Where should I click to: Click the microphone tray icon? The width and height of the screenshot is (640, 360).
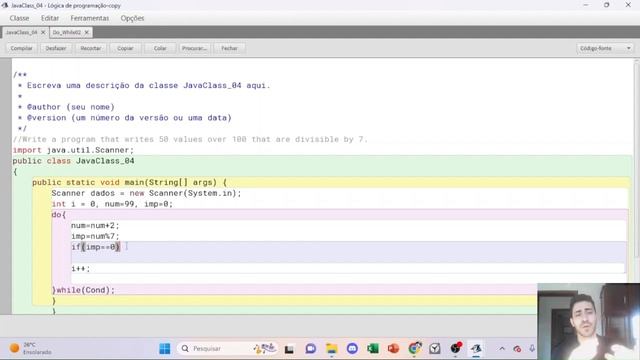coord(532,348)
